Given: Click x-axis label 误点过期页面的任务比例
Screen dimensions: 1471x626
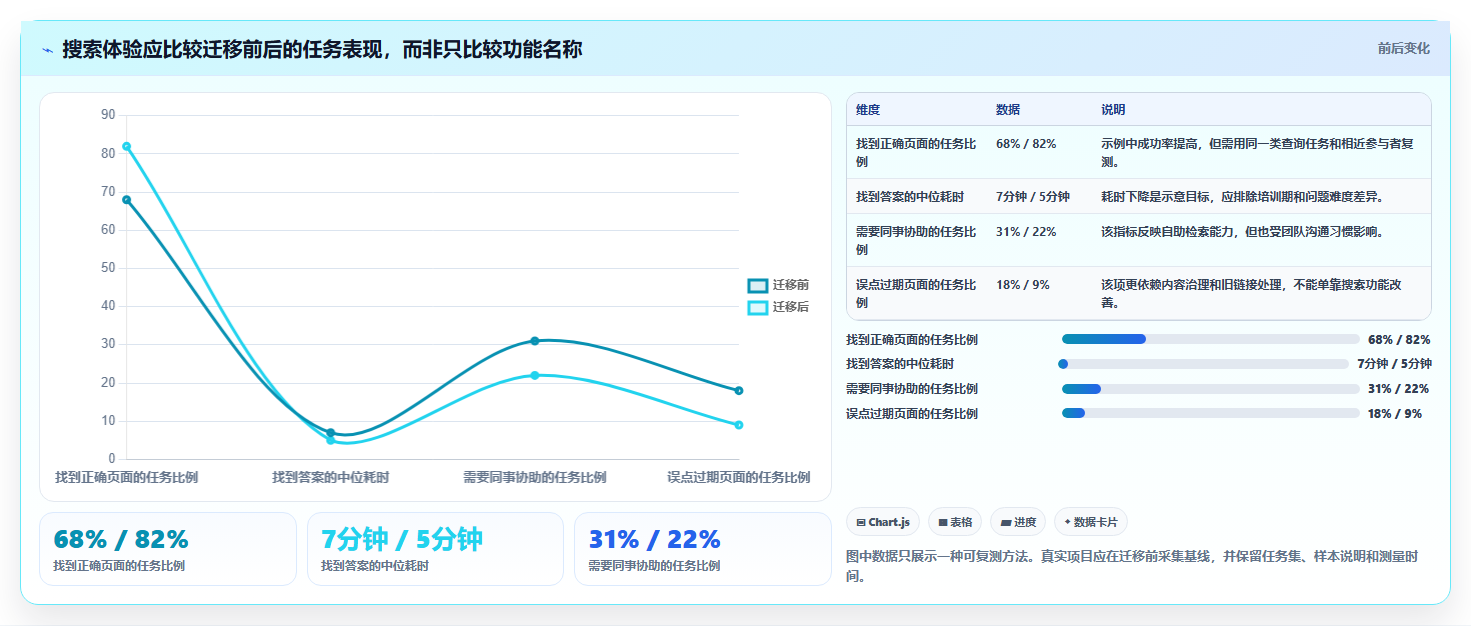Looking at the screenshot, I should [739, 477].
